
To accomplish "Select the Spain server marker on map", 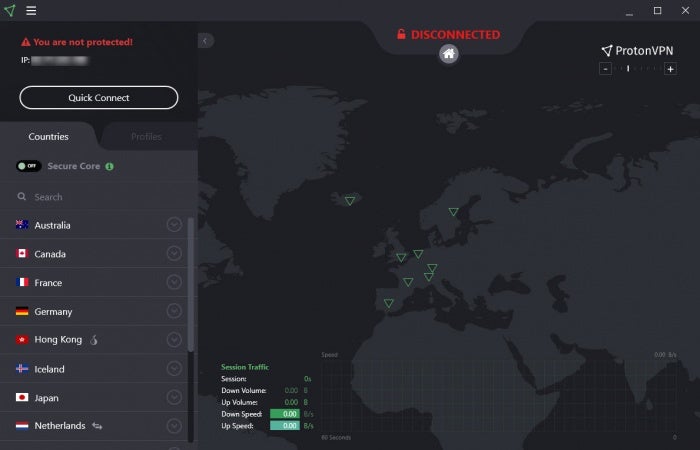I will pyautogui.click(x=389, y=303).
